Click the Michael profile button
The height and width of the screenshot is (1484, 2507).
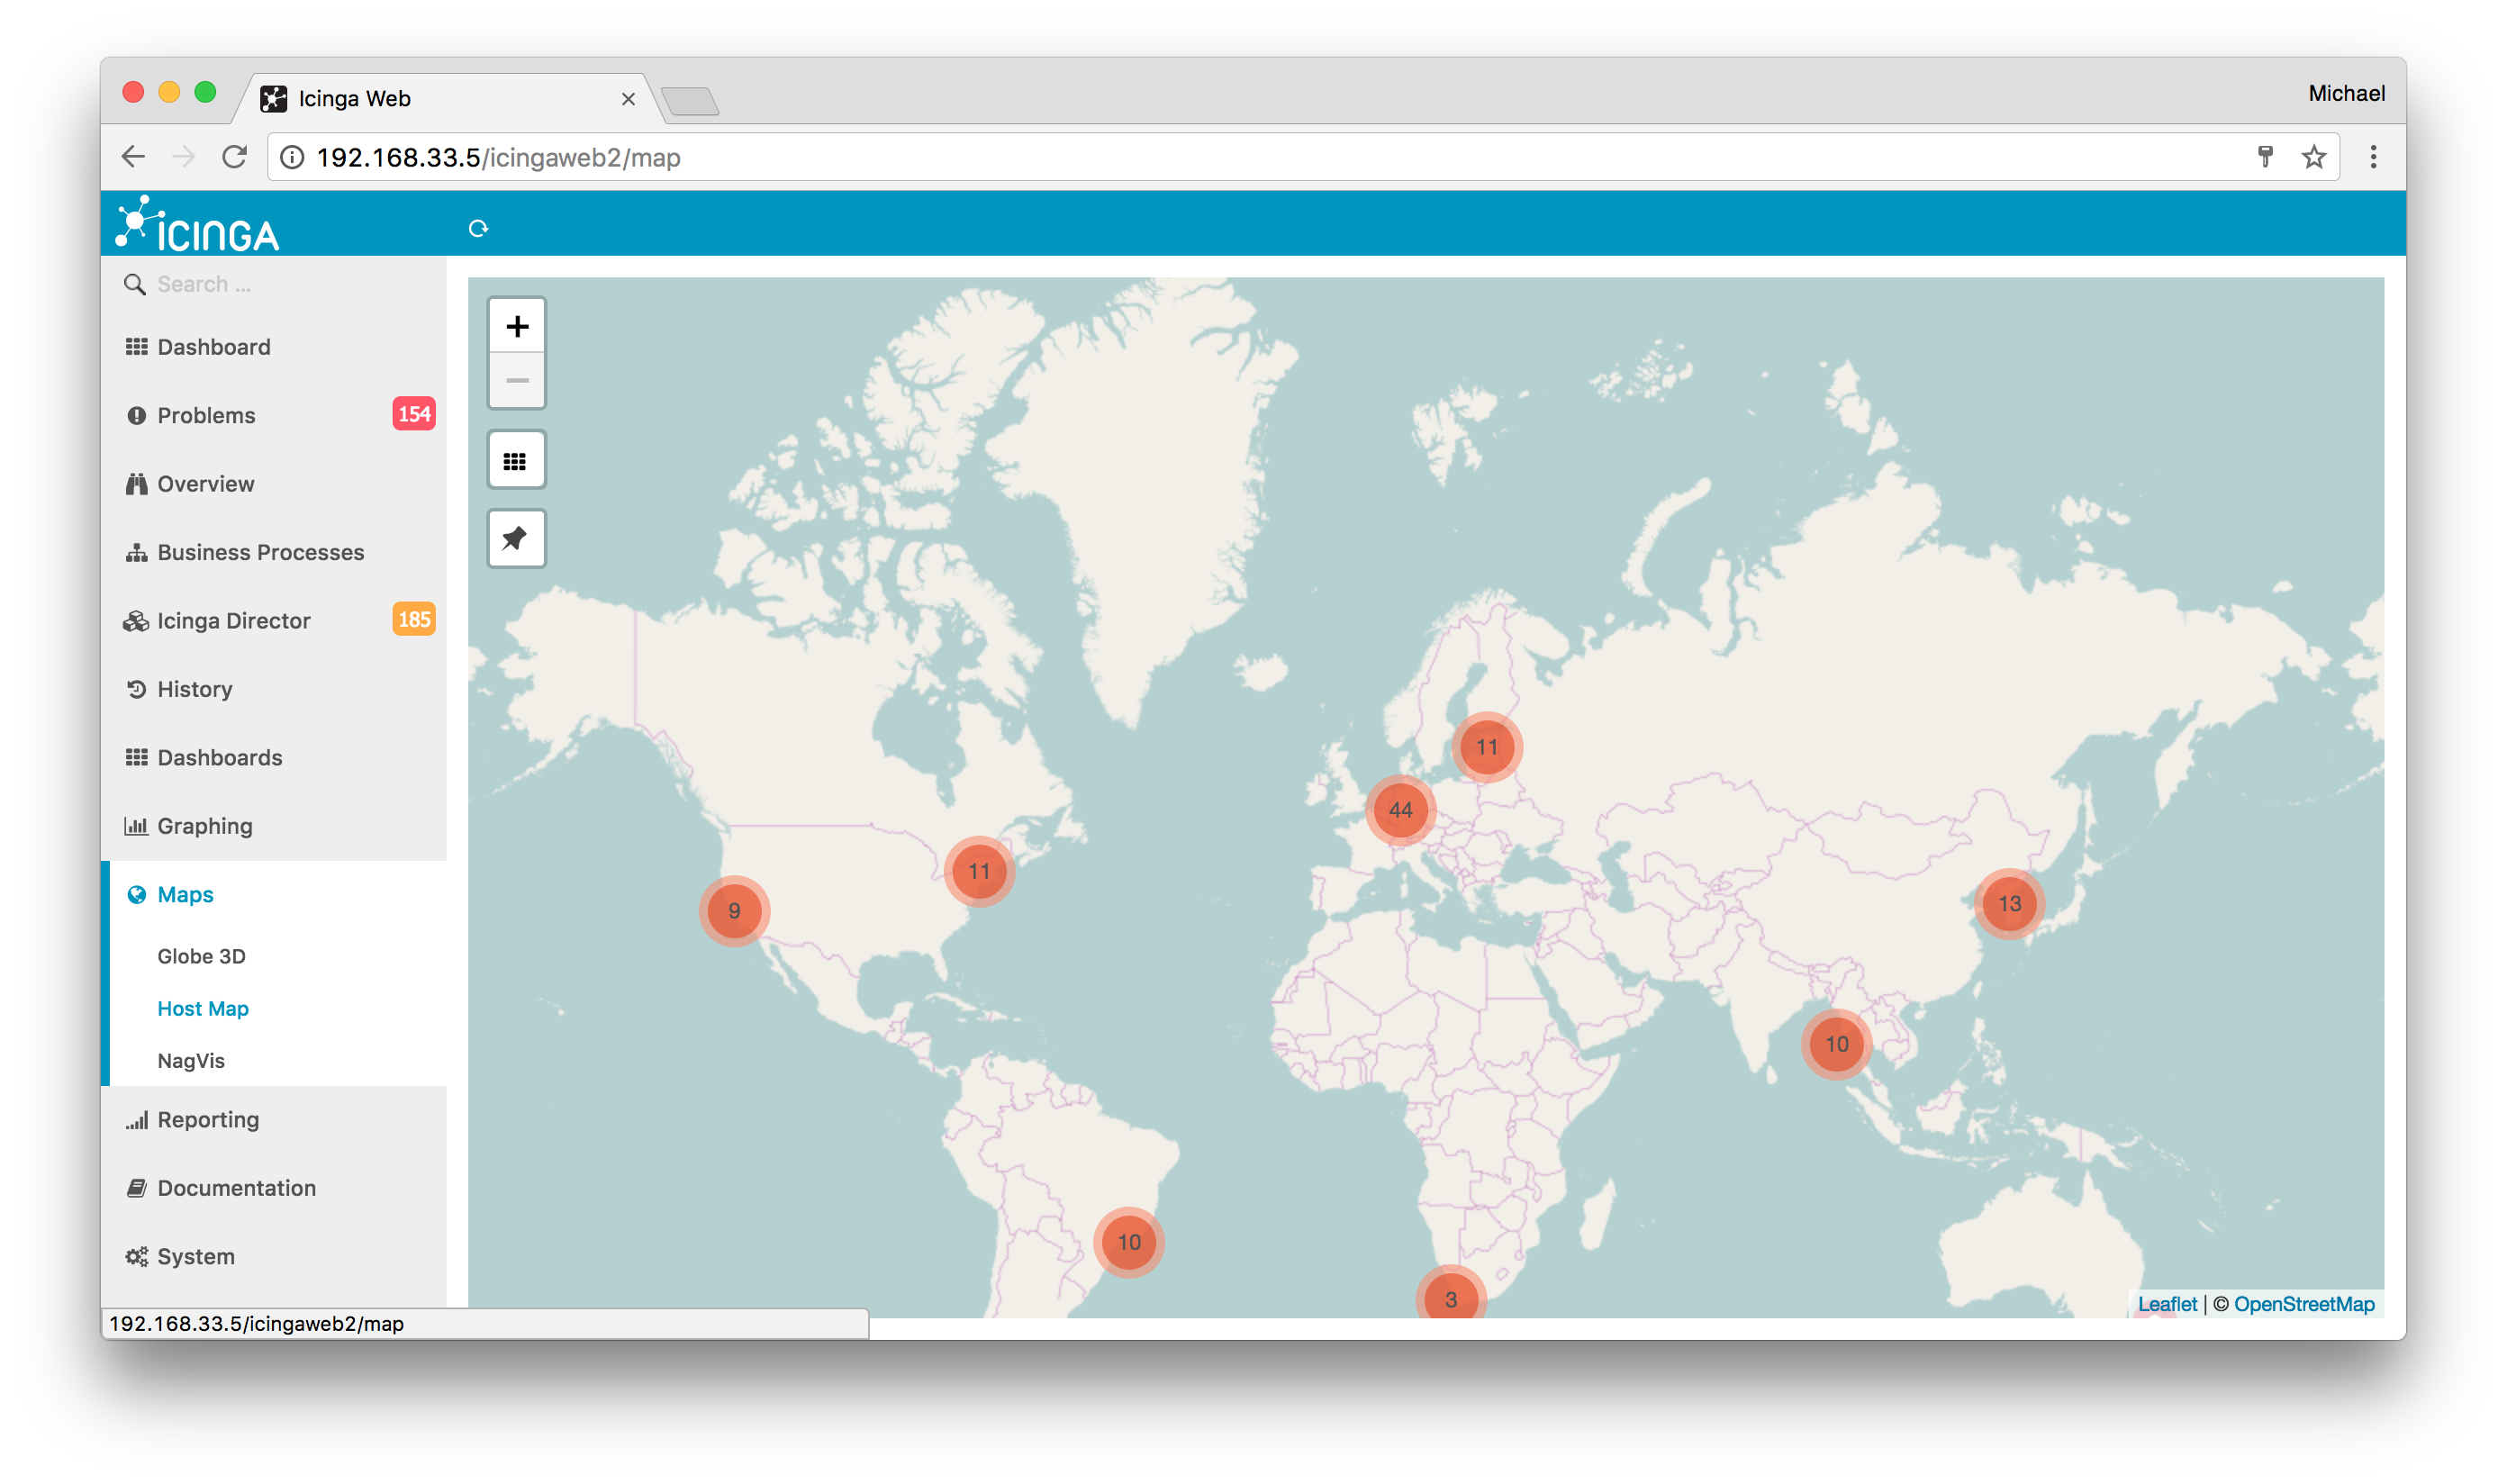[x=2346, y=94]
